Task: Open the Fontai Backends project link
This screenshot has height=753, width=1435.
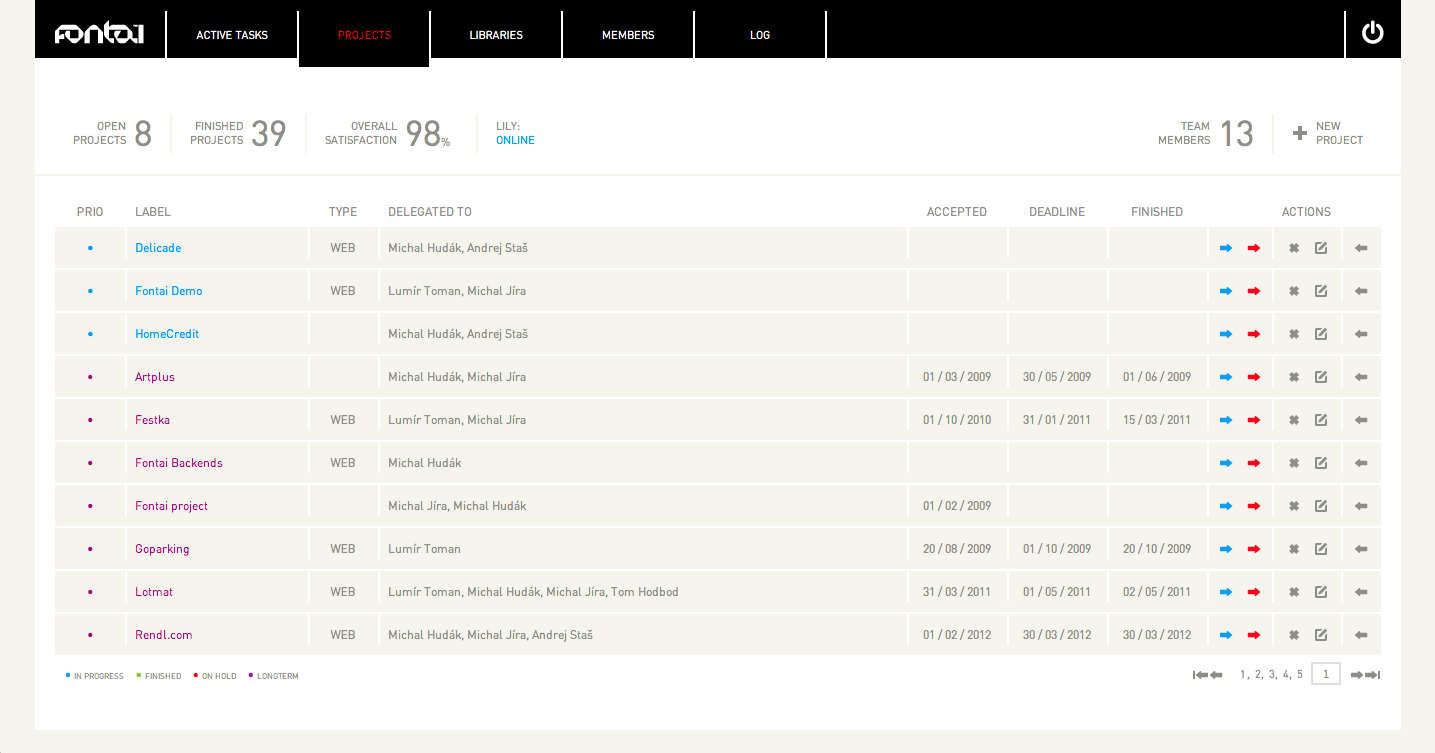Action: (179, 463)
